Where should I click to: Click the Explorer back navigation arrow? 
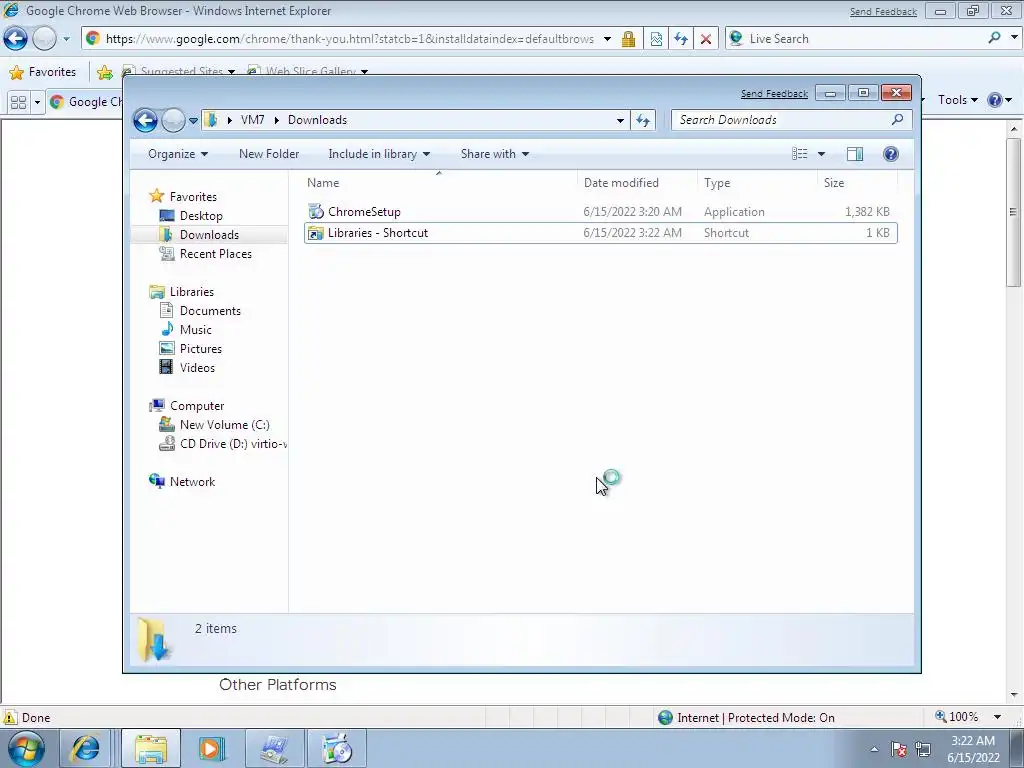[145, 120]
